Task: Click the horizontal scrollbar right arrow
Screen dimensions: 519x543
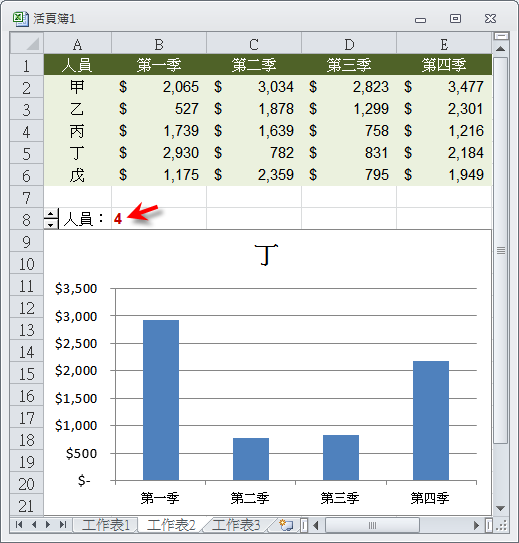Action: [476, 526]
